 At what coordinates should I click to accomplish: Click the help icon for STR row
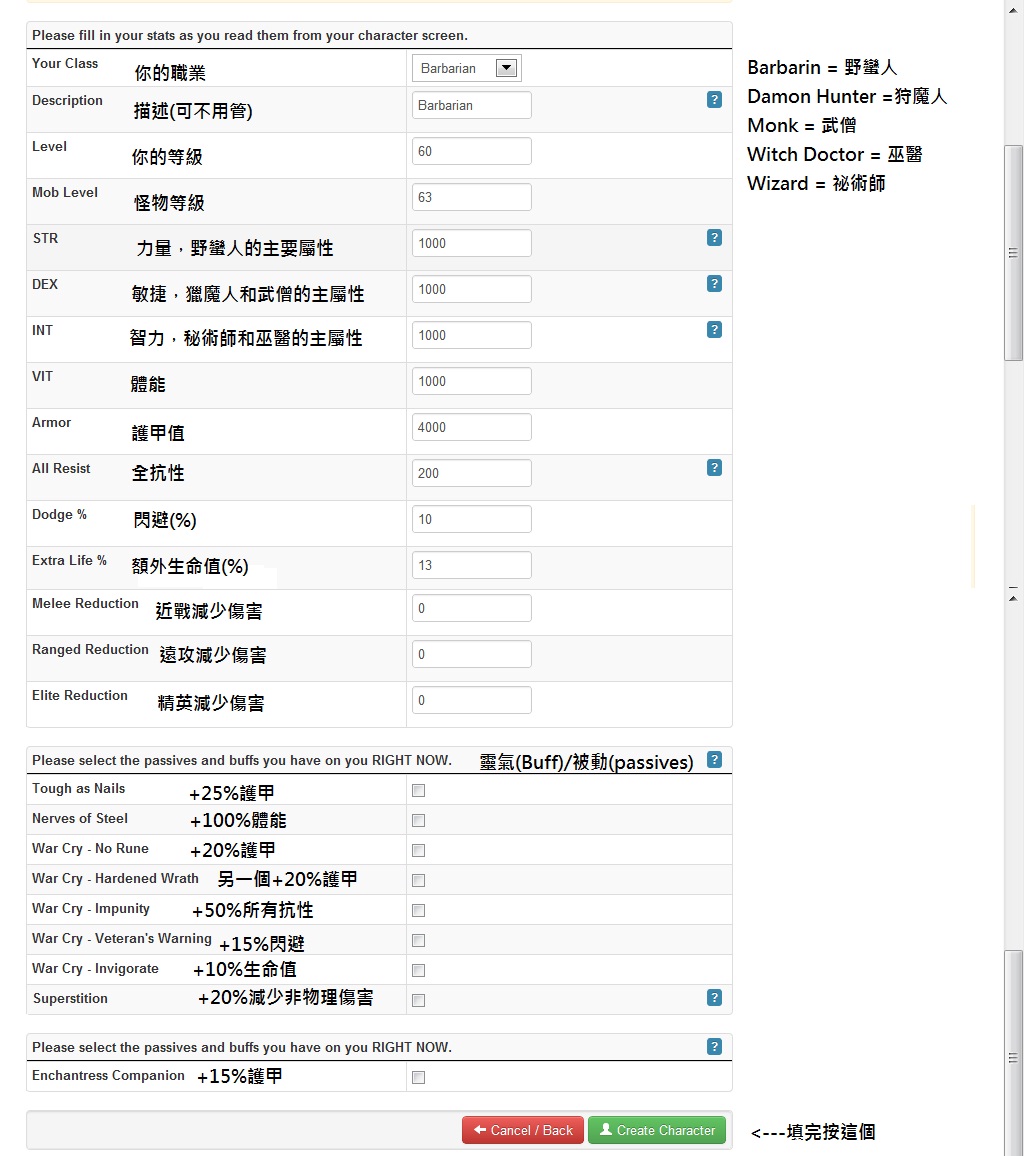click(714, 238)
